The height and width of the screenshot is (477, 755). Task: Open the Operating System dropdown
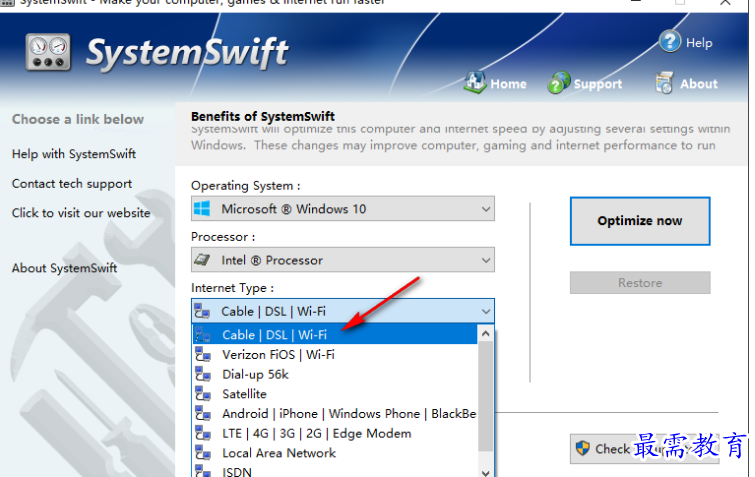coord(343,208)
